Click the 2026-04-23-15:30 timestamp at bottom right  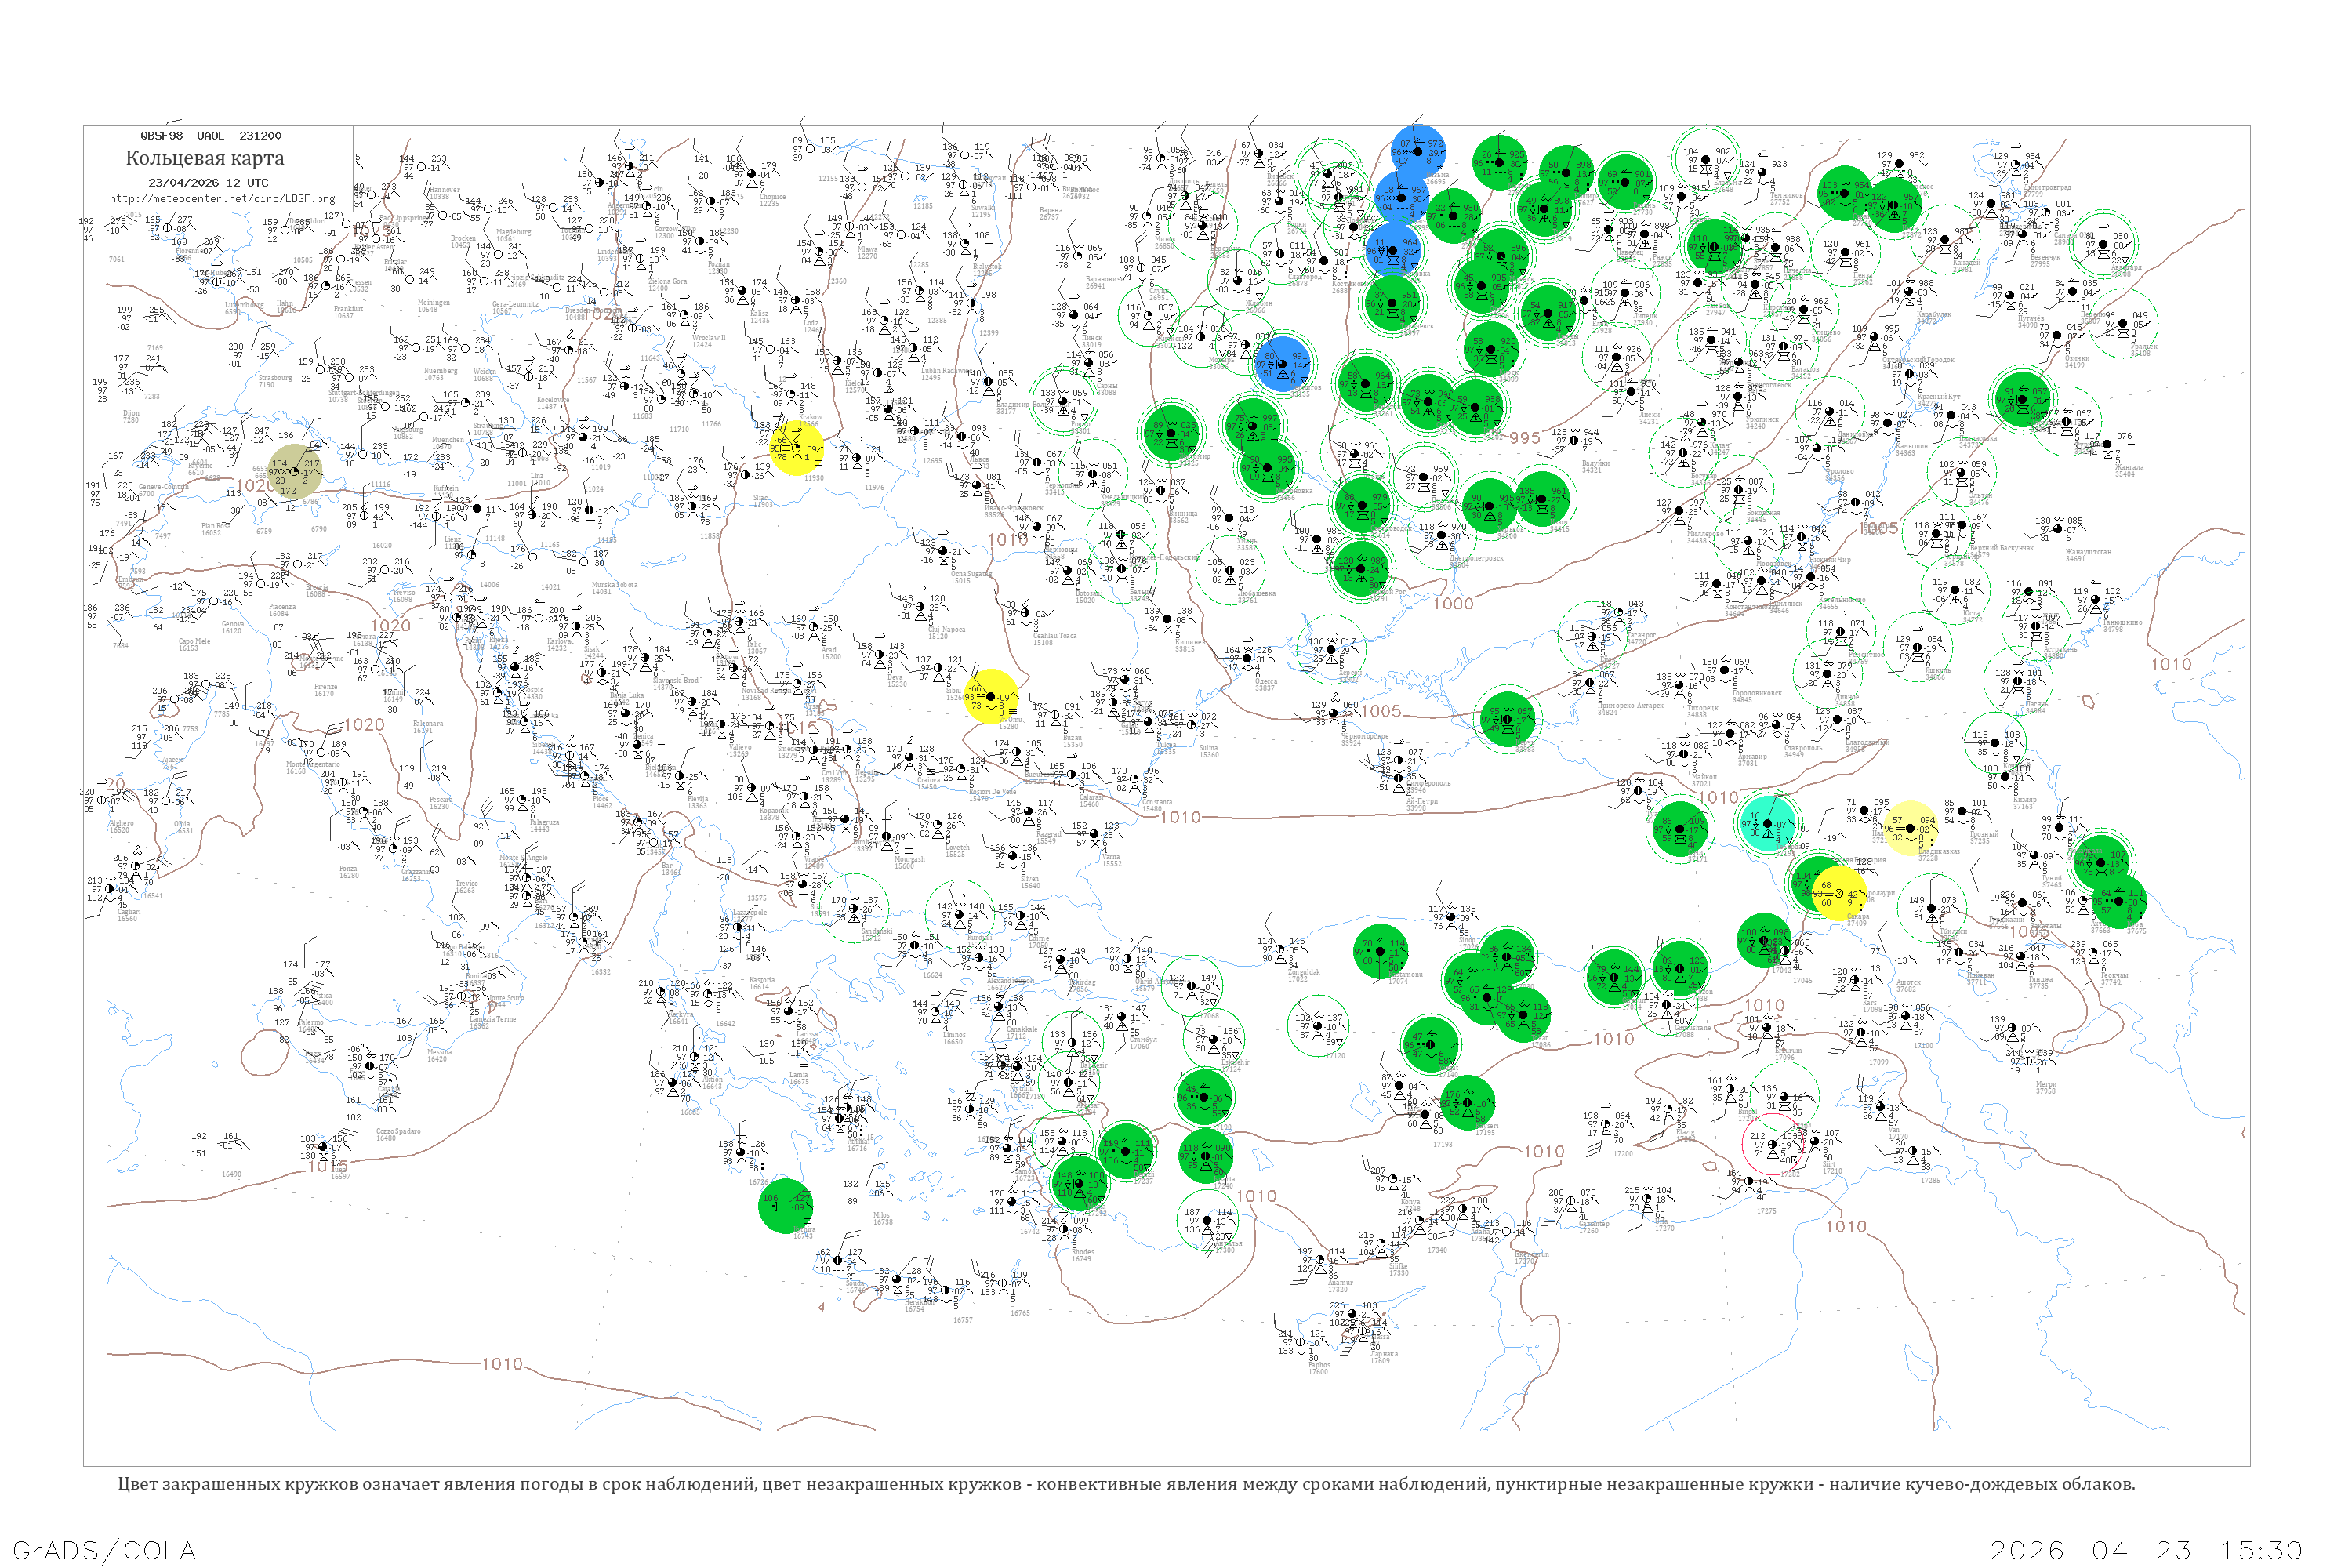pos(2146,1550)
